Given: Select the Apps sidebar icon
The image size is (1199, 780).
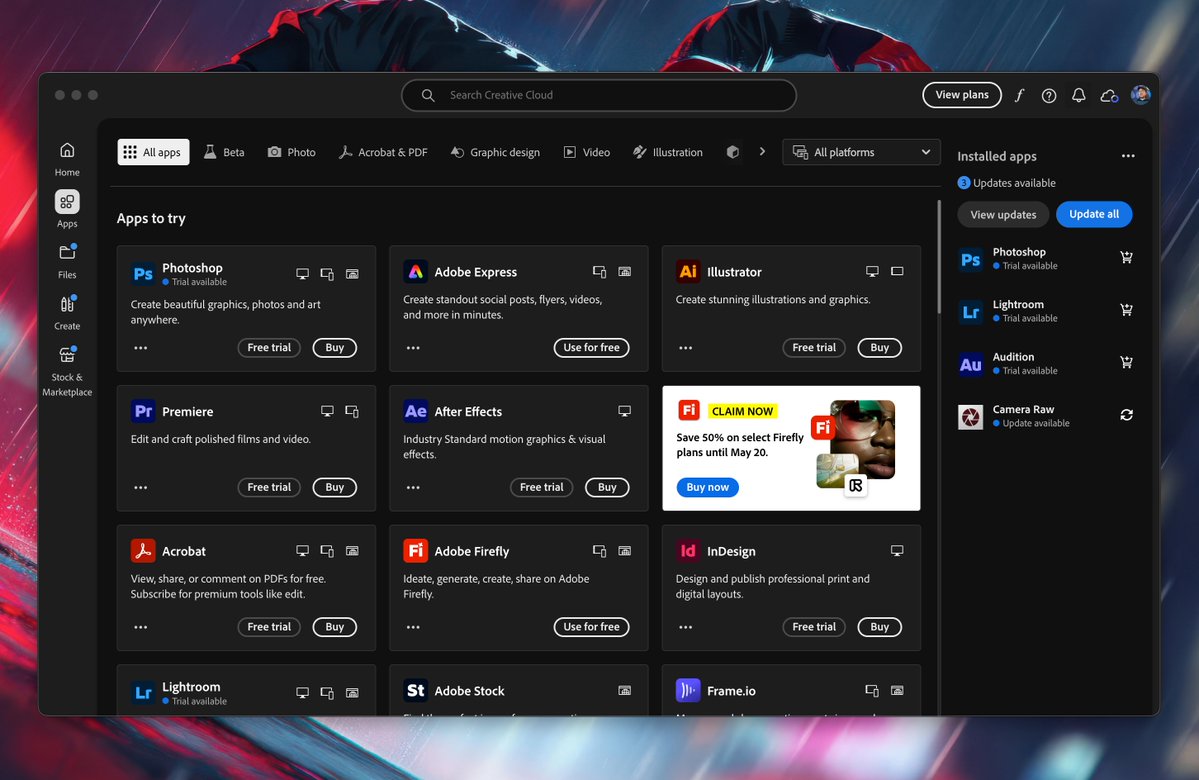Looking at the screenshot, I should click(x=67, y=202).
